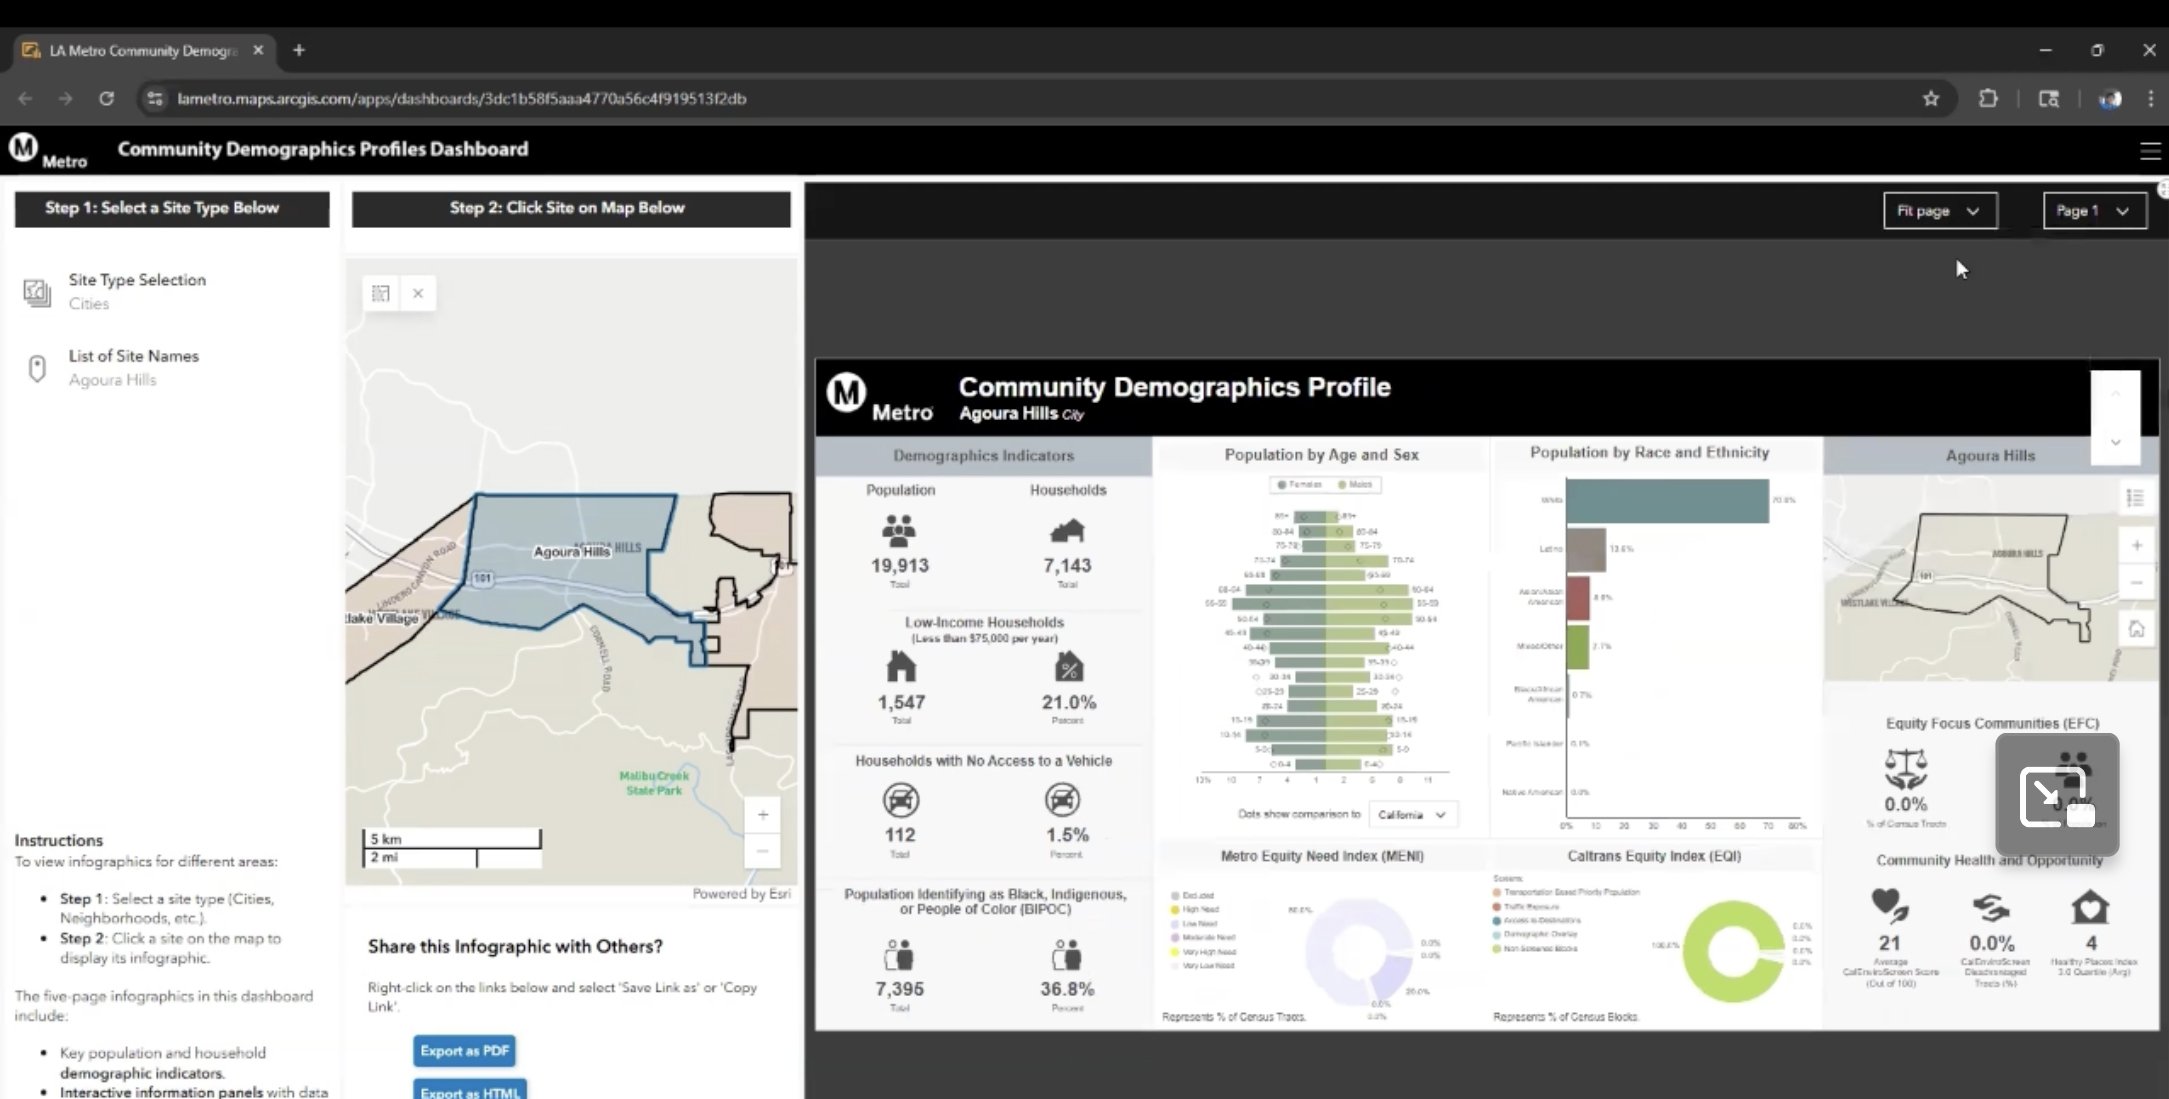Open the browser extensions menu
The height and width of the screenshot is (1099, 2169).
(x=1988, y=98)
